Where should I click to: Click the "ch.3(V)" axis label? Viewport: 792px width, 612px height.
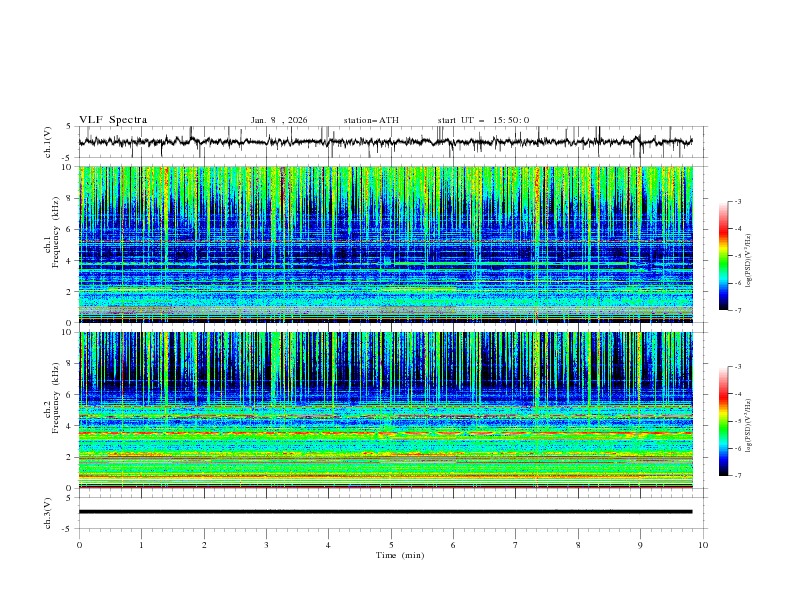[x=48, y=513]
